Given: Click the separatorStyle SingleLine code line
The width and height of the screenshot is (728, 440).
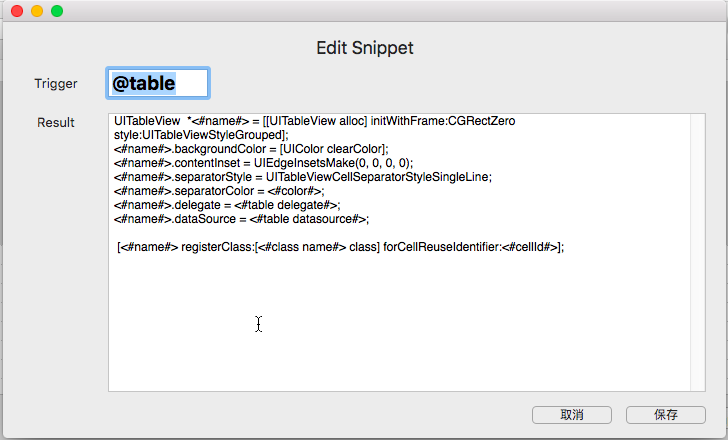Looking at the screenshot, I should pyautogui.click(x=303, y=177).
